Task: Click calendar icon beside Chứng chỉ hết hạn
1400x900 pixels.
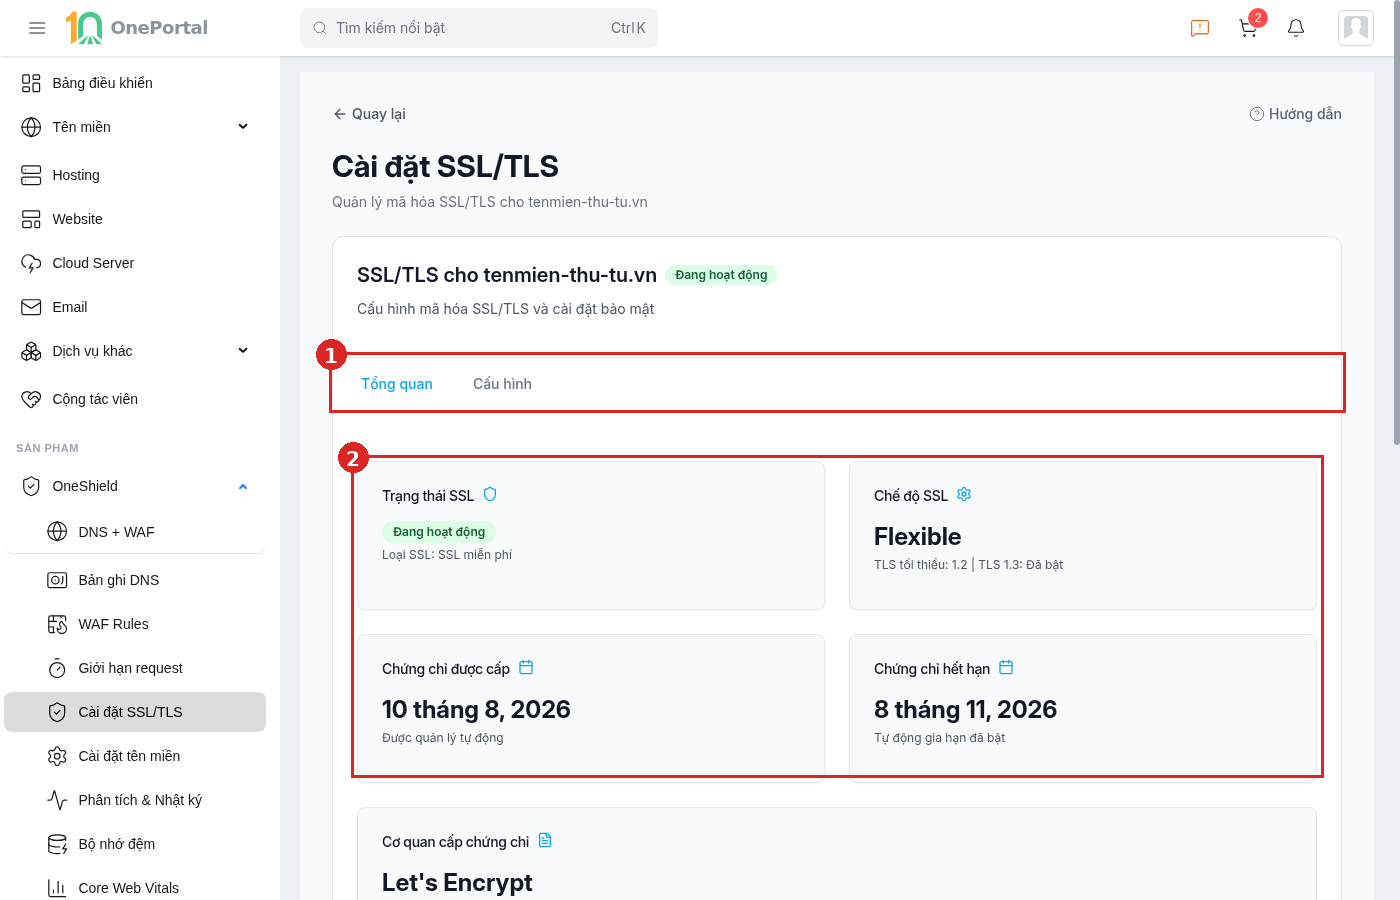Action: point(1006,667)
